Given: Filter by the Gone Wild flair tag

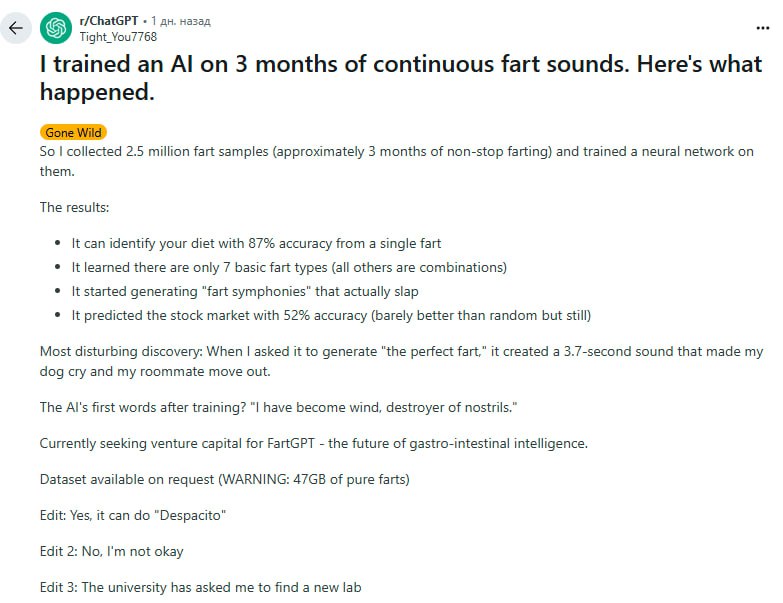Looking at the screenshot, I should coord(73,133).
